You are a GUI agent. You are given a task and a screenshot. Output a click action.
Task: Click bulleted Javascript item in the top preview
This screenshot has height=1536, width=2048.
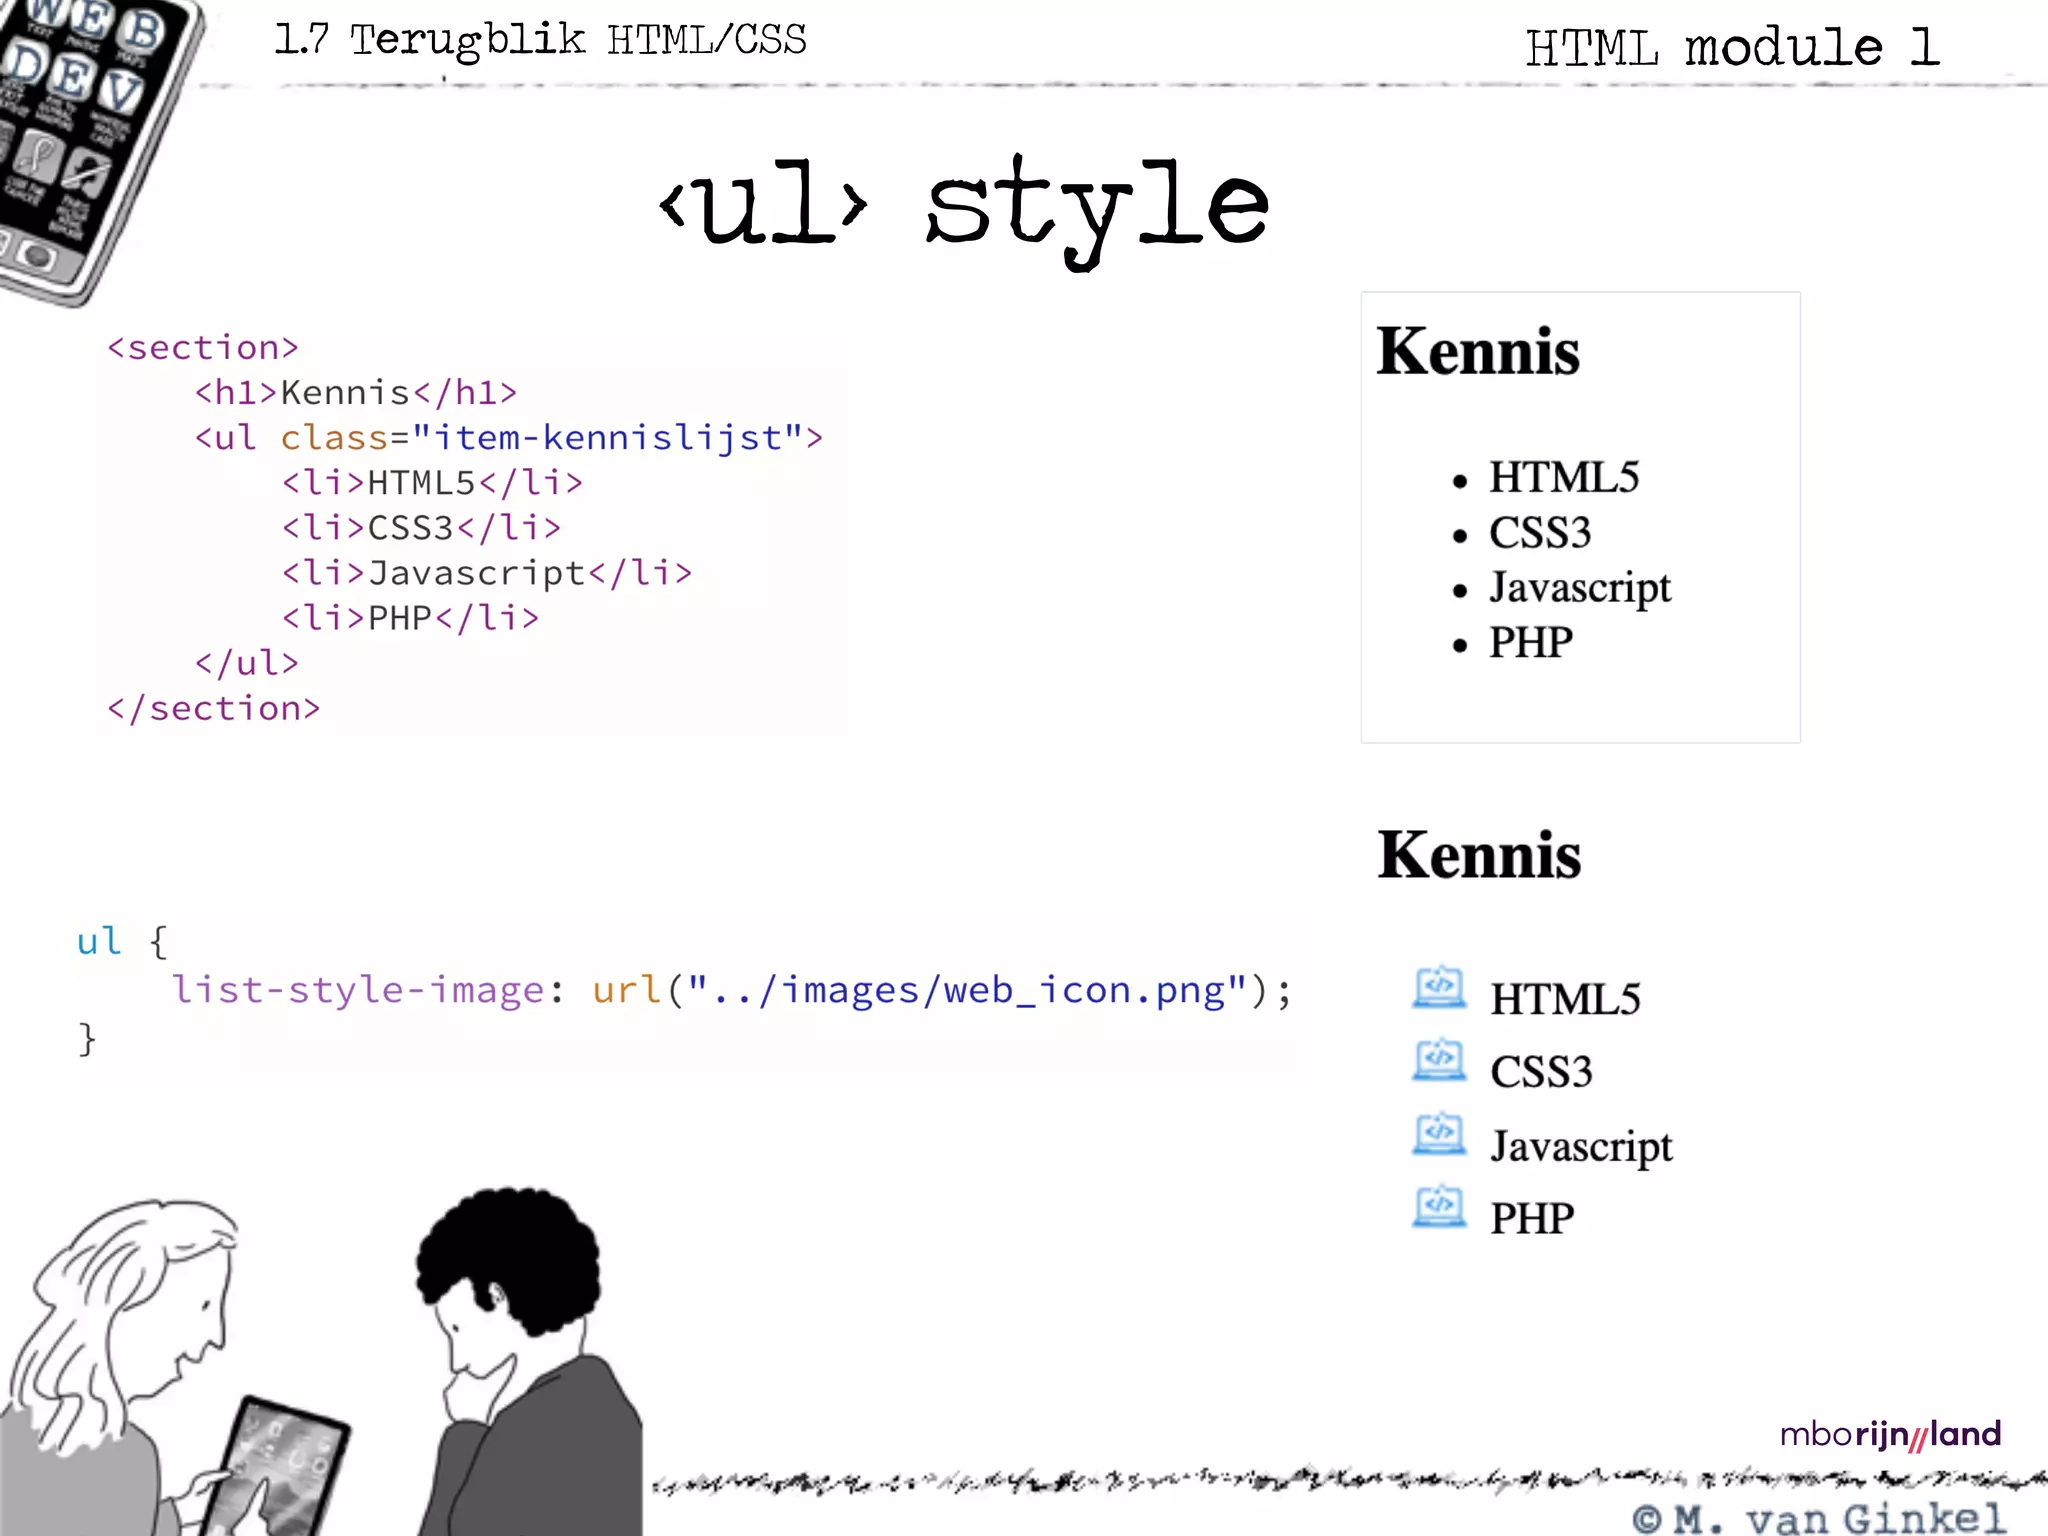(x=1562, y=588)
